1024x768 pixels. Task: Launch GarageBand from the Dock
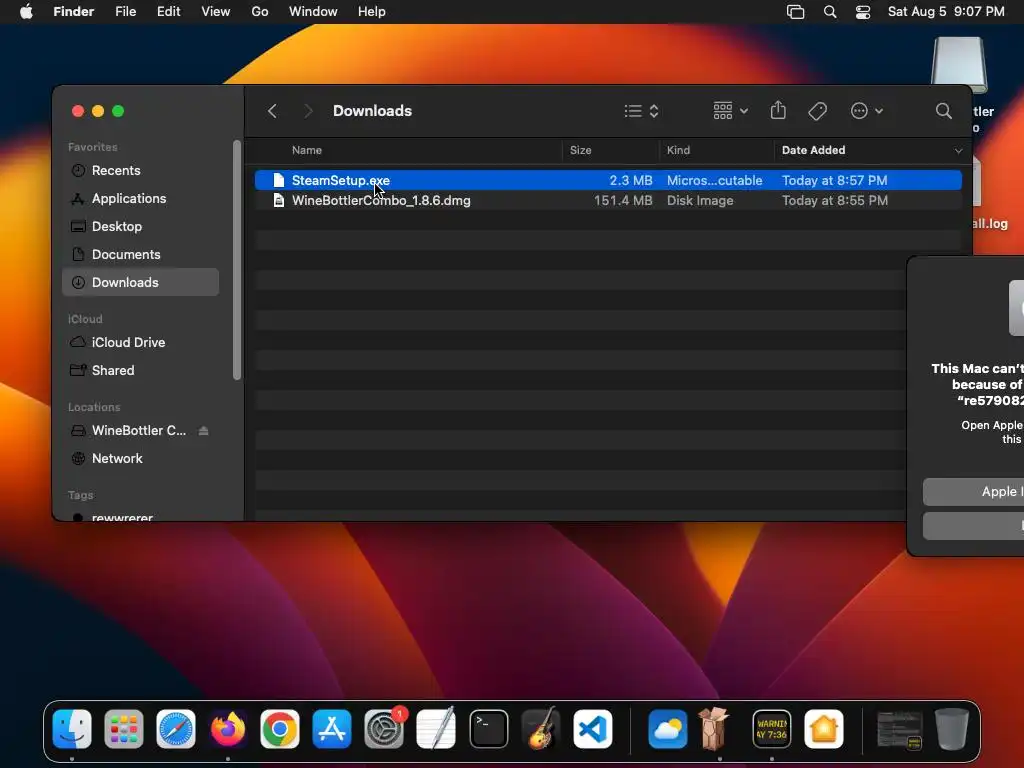[x=541, y=729]
